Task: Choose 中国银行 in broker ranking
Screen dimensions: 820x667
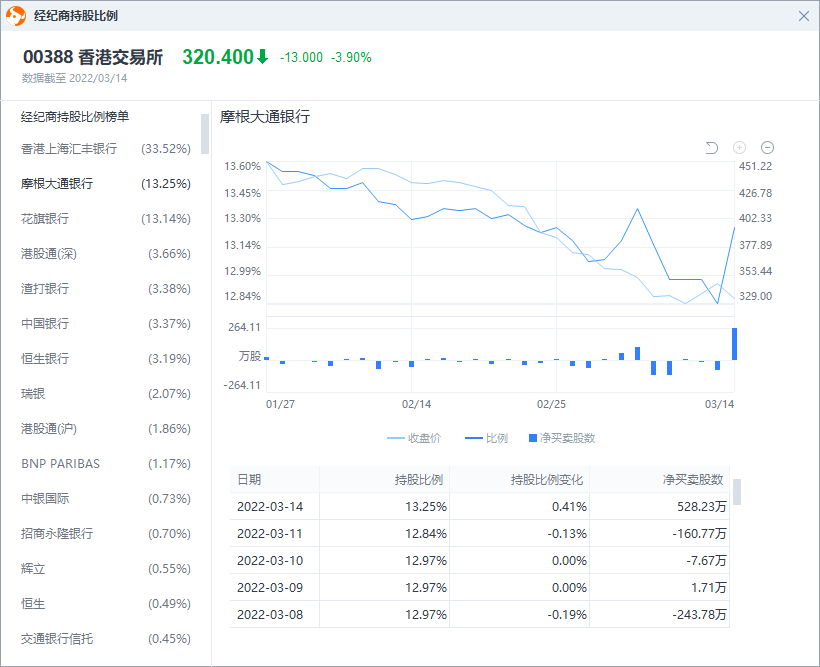Action: [x=105, y=324]
